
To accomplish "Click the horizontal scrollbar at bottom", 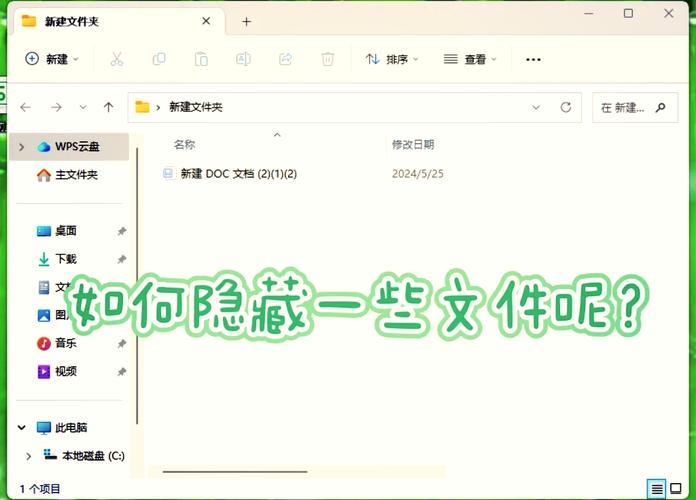I will pos(235,471).
